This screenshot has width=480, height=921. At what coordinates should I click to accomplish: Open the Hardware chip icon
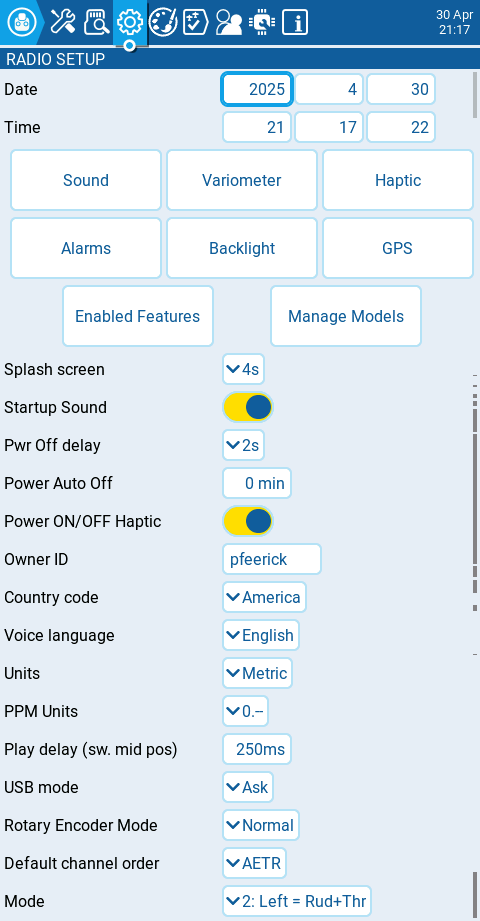pos(261,22)
